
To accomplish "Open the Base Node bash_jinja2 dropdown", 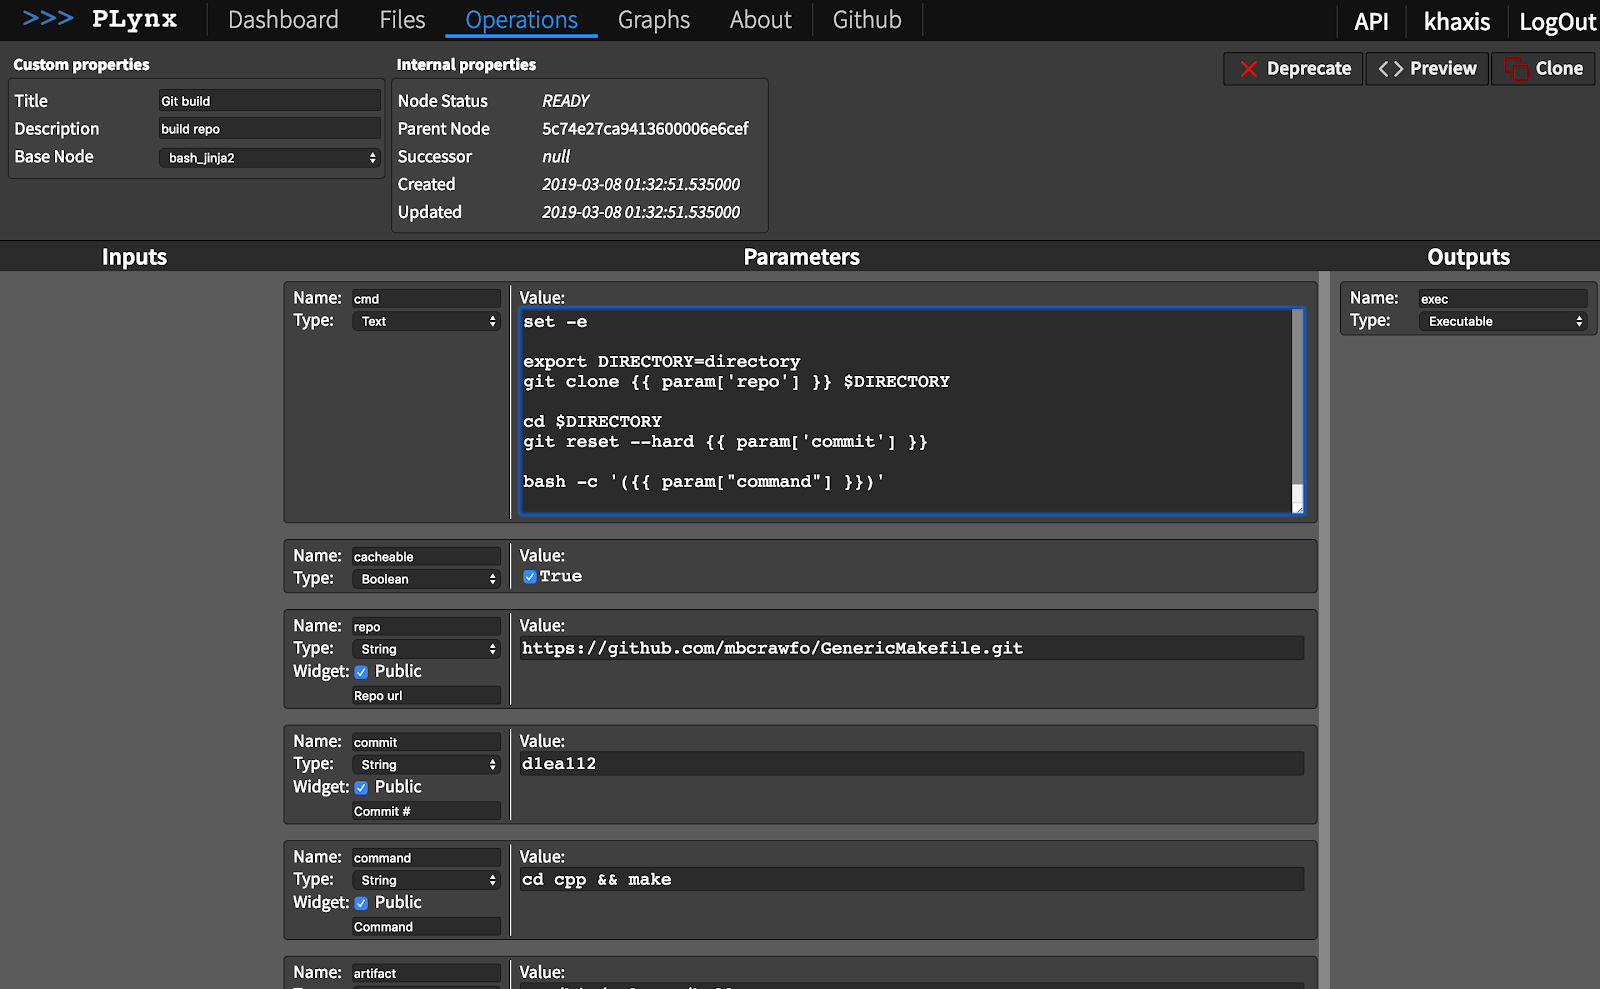I will point(270,158).
